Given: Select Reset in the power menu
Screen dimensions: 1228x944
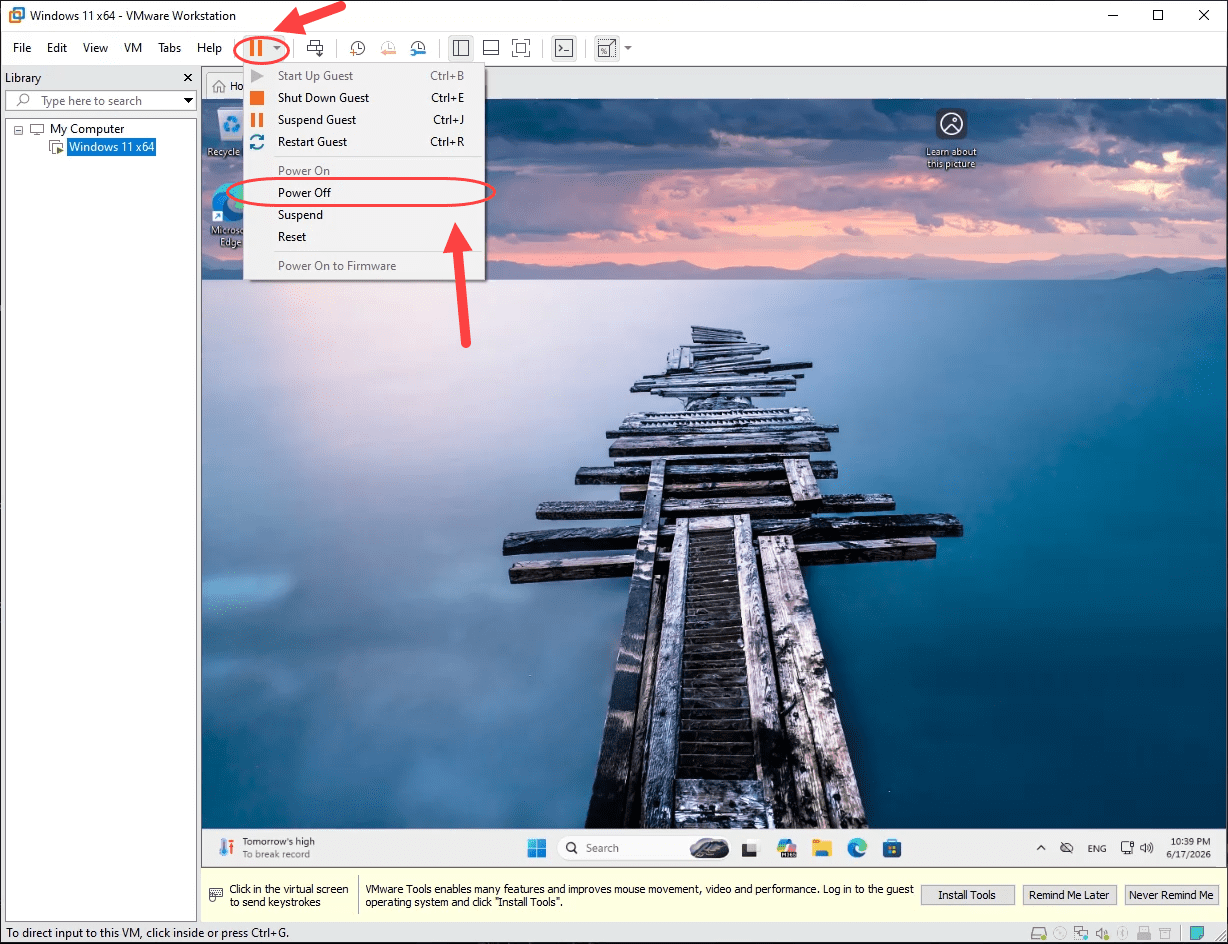Looking at the screenshot, I should tap(364, 237).
